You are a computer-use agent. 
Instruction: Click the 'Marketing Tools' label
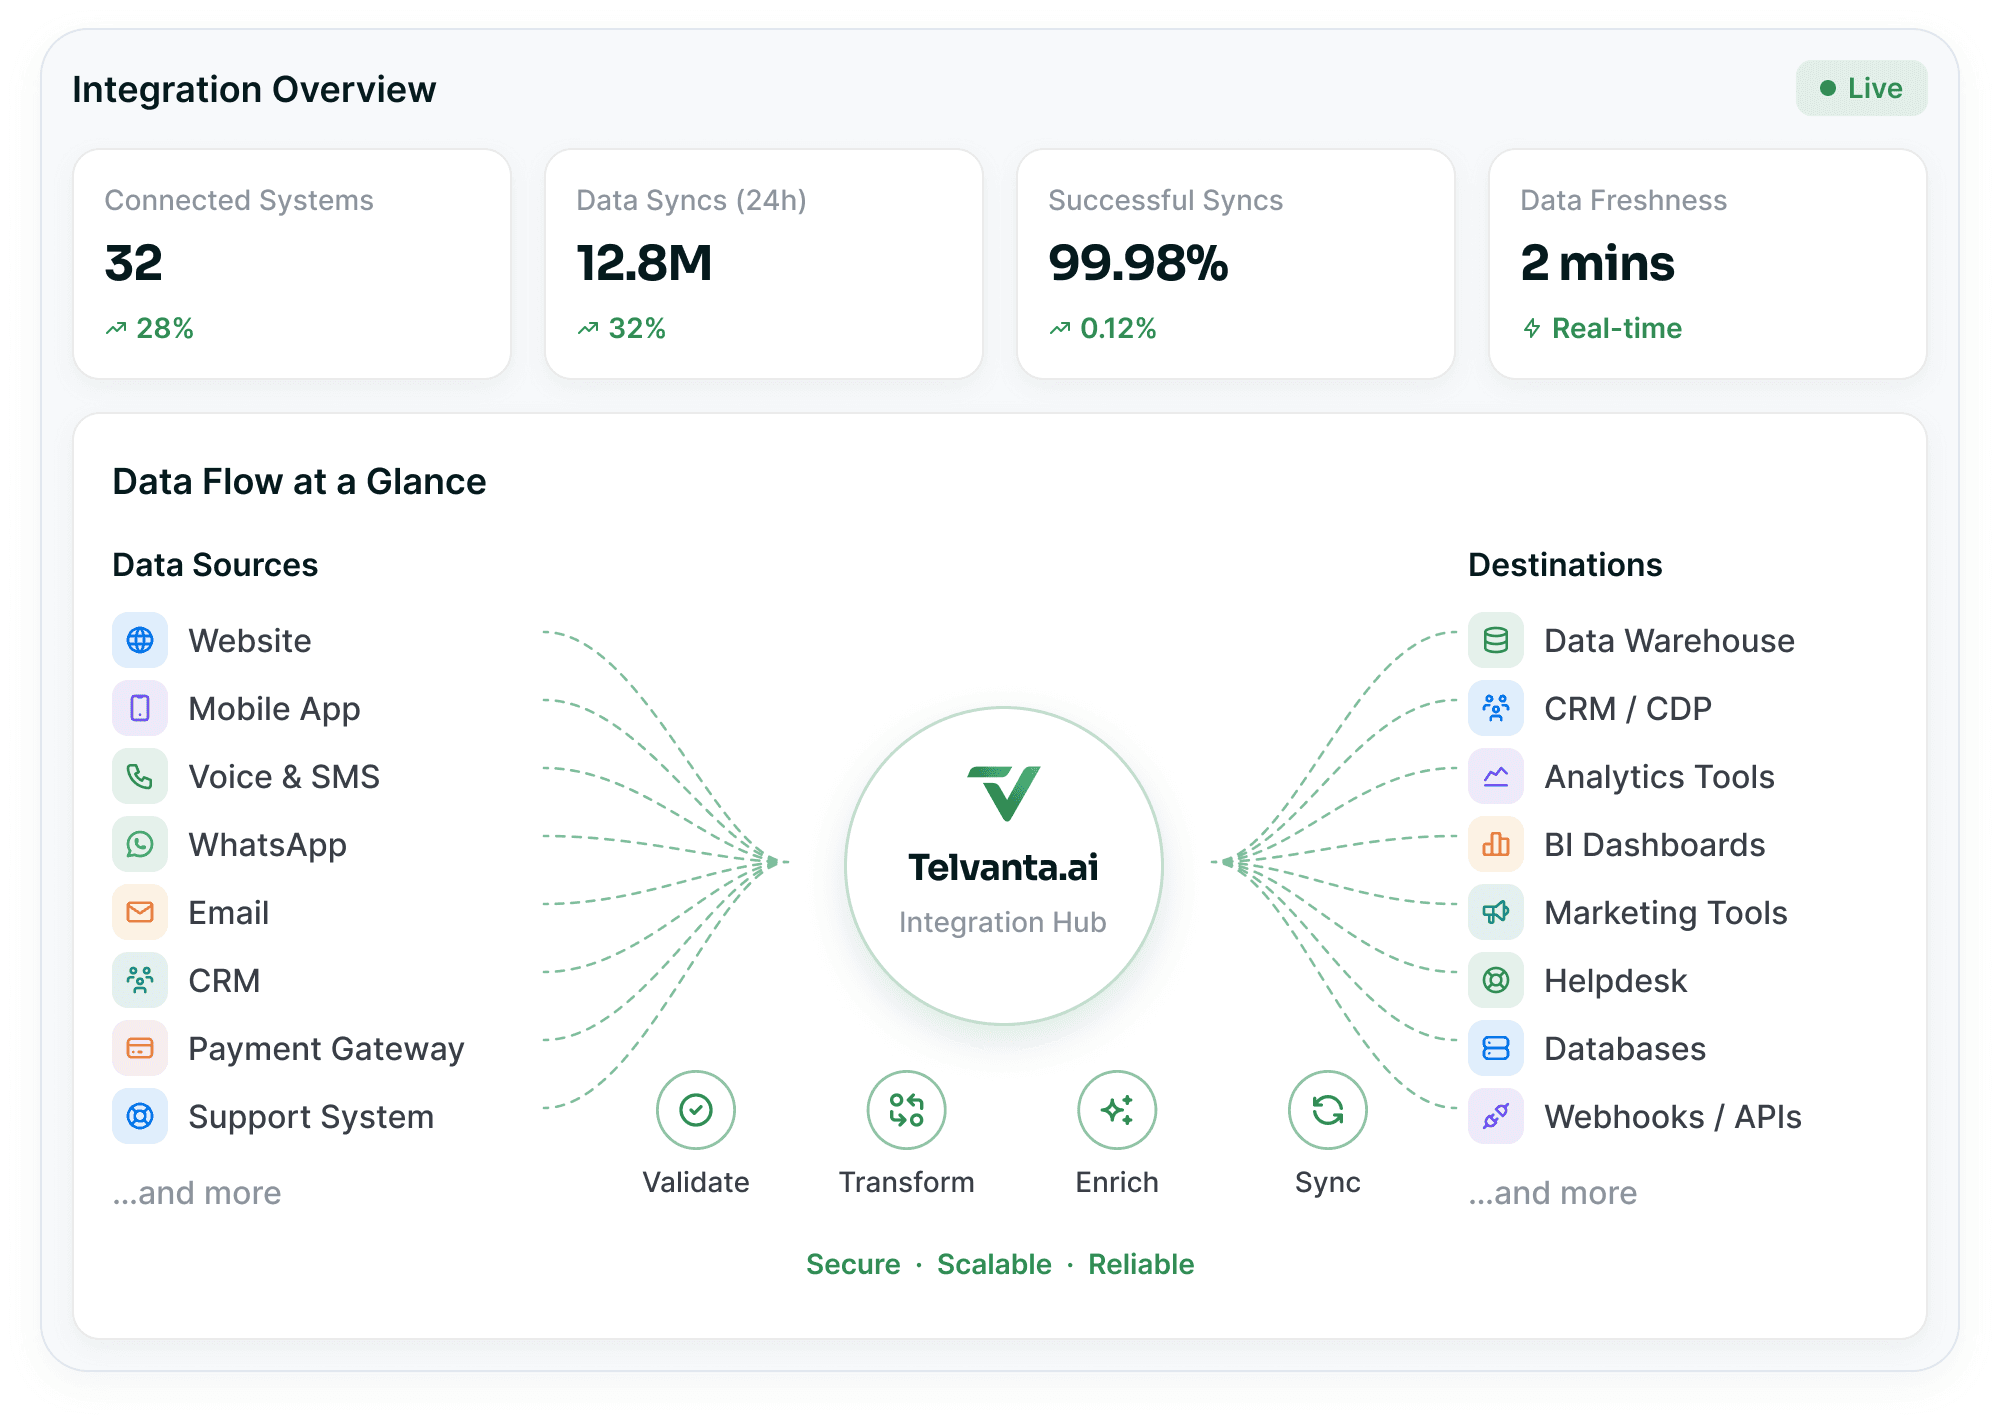tap(1666, 914)
